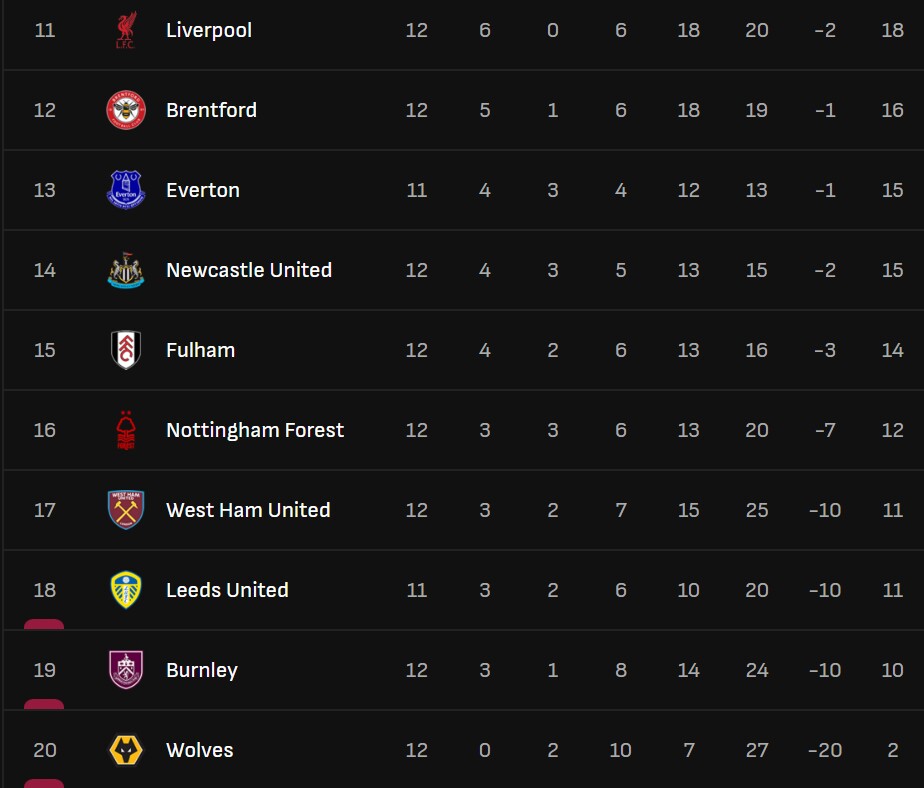Select the Everton crest icon
This screenshot has width=924, height=788.
coord(126,190)
